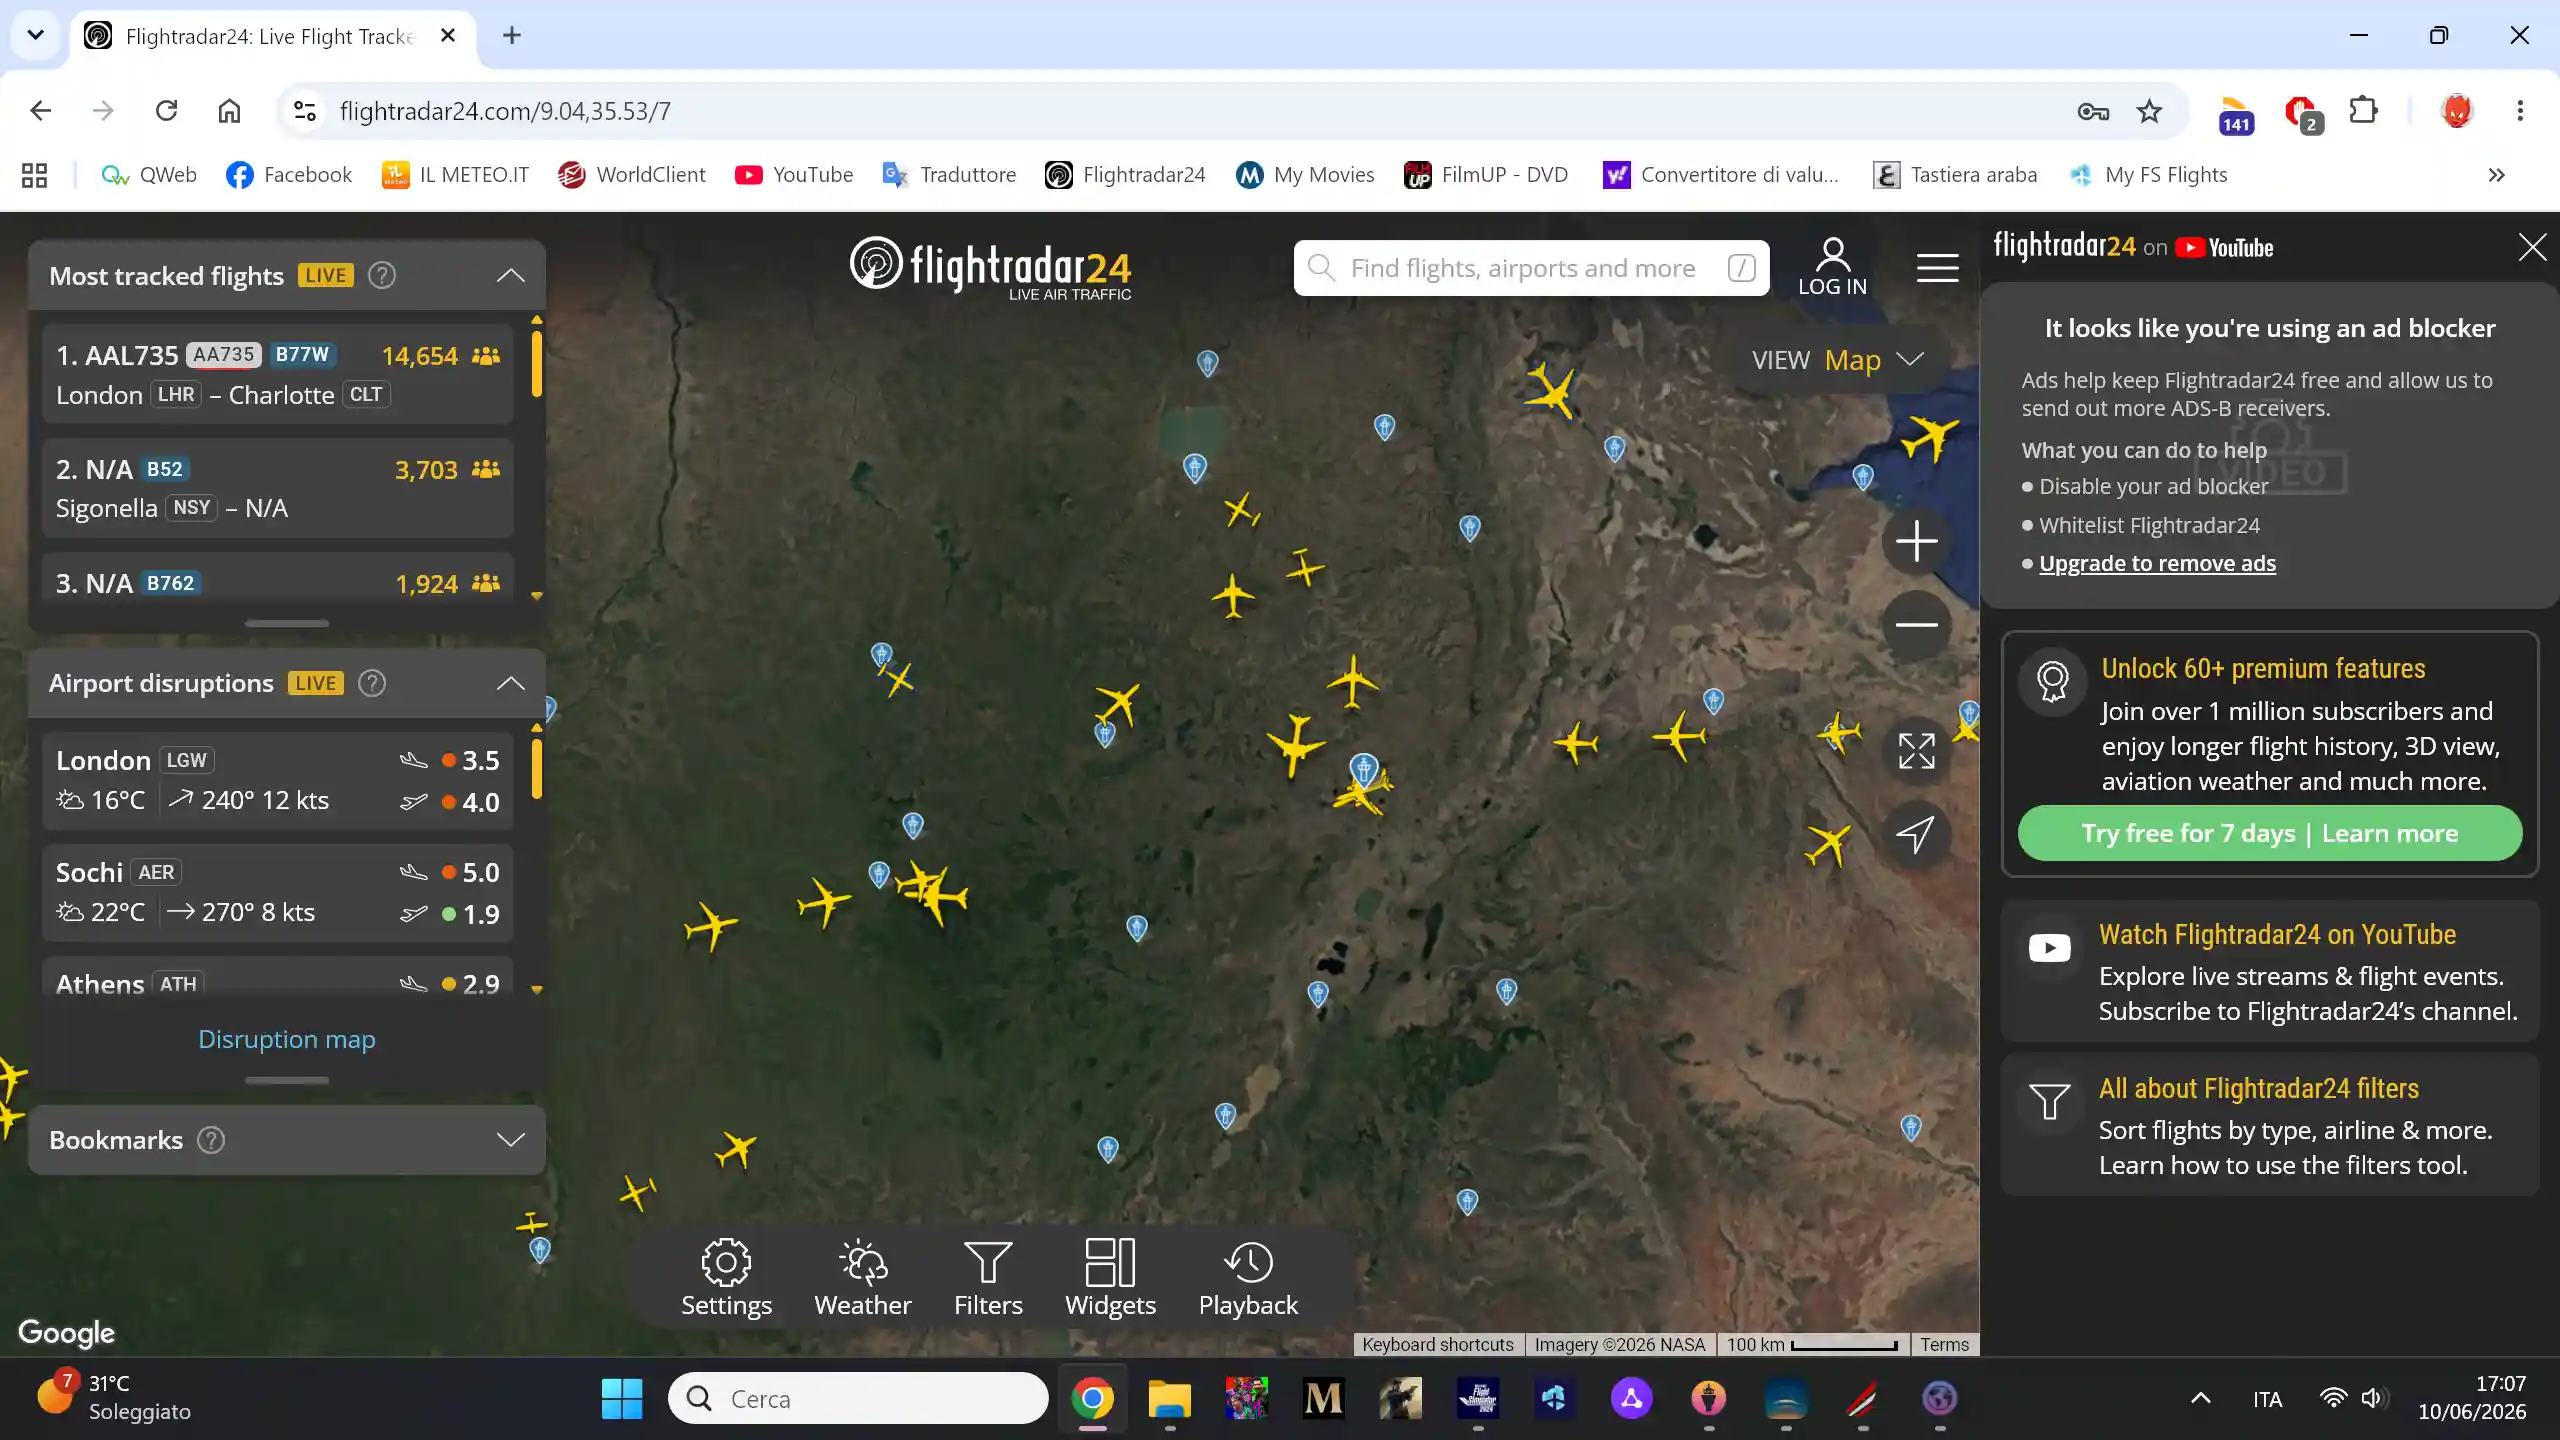The image size is (2560, 1440).
Task: Zoom in the map with plus button
Action: (1916, 541)
